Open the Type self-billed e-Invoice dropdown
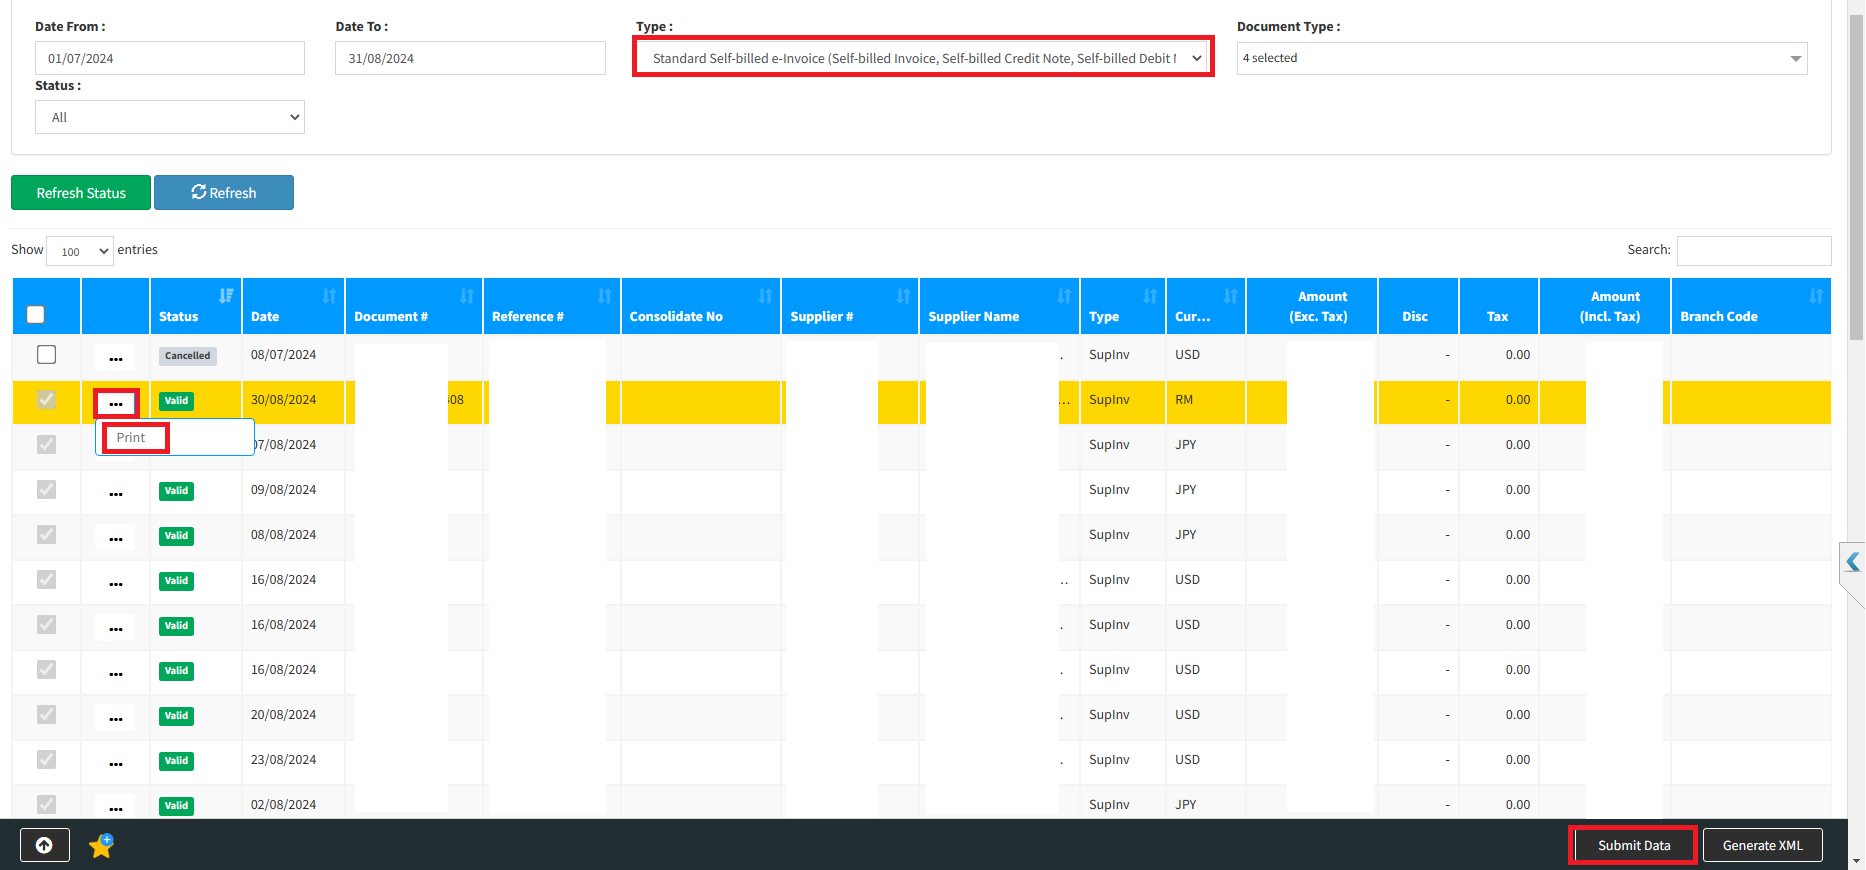The width and height of the screenshot is (1866, 870). pos(923,58)
